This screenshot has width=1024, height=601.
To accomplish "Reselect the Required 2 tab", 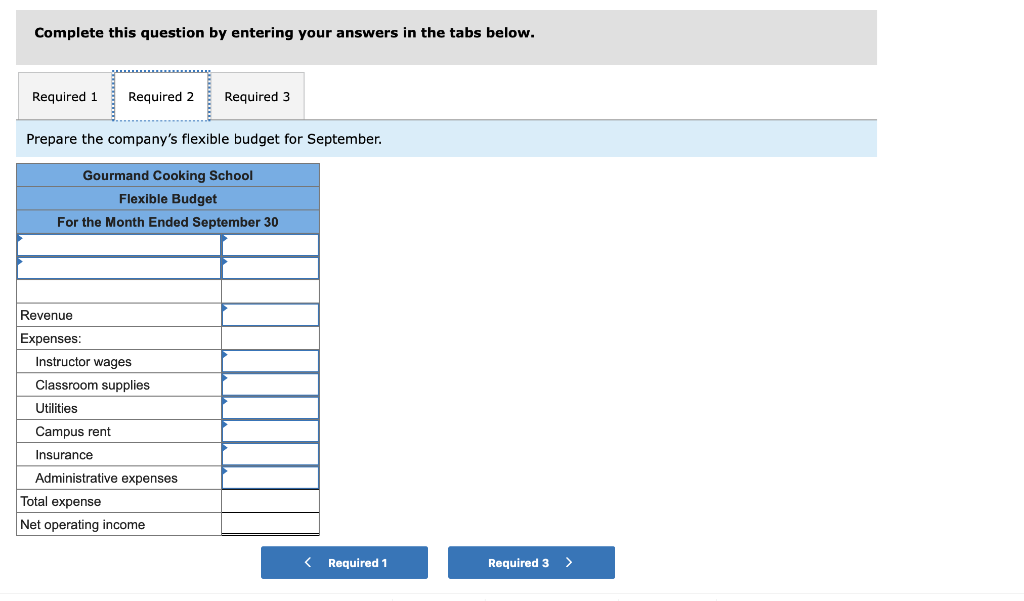I will point(161,96).
